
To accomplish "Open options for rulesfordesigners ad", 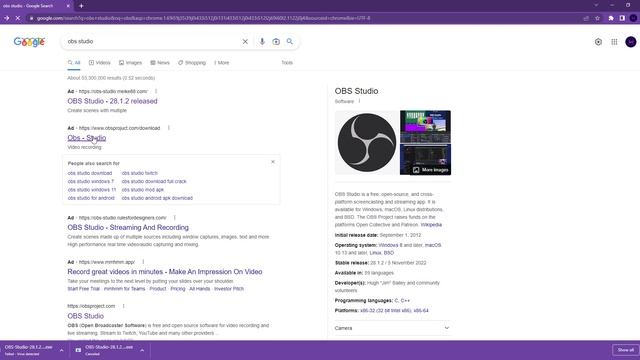I will tap(175, 218).
